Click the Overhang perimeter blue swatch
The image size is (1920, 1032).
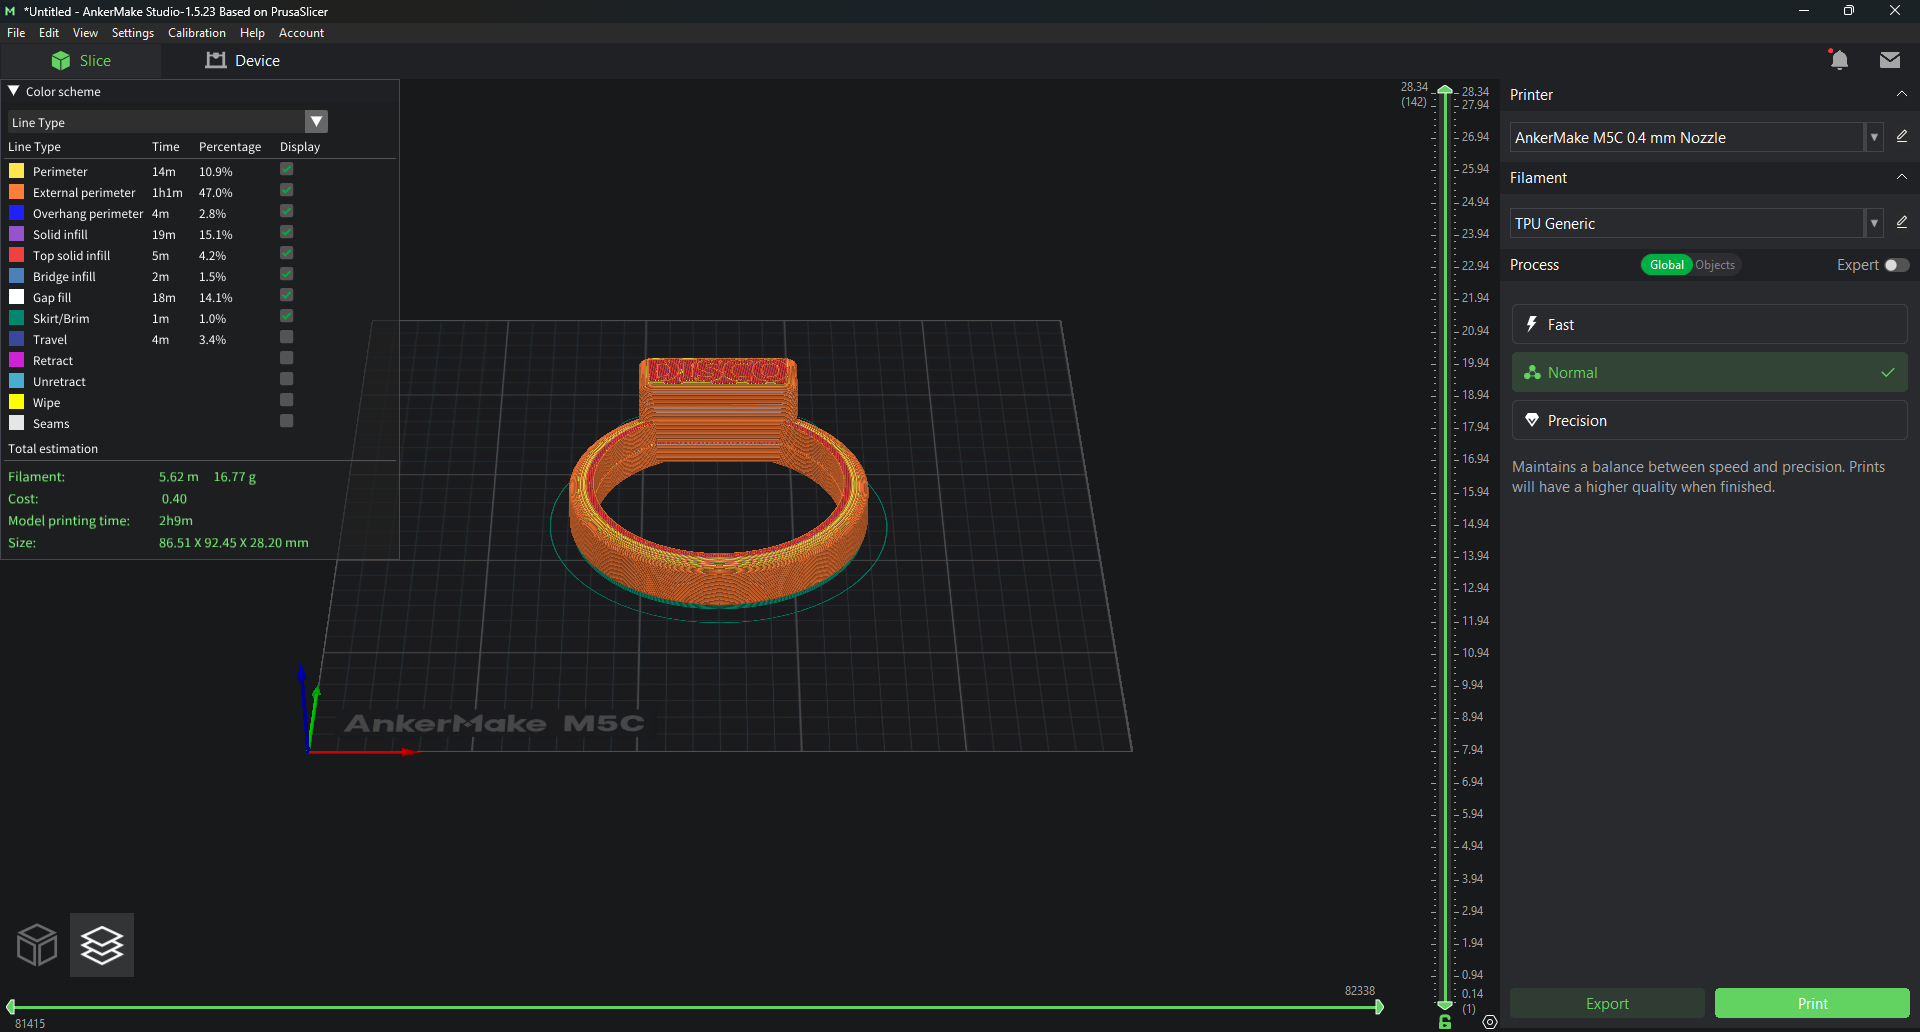[x=16, y=213]
